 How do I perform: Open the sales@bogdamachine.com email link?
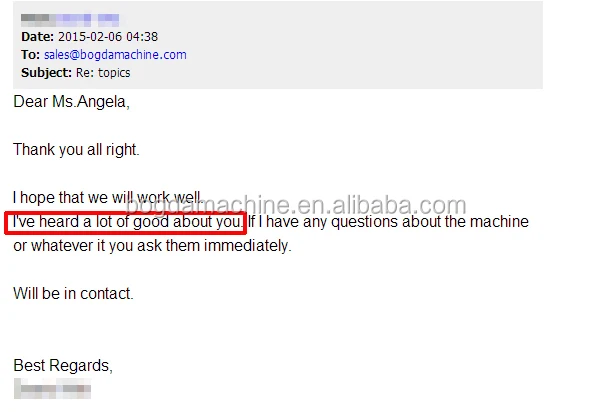click(115, 55)
